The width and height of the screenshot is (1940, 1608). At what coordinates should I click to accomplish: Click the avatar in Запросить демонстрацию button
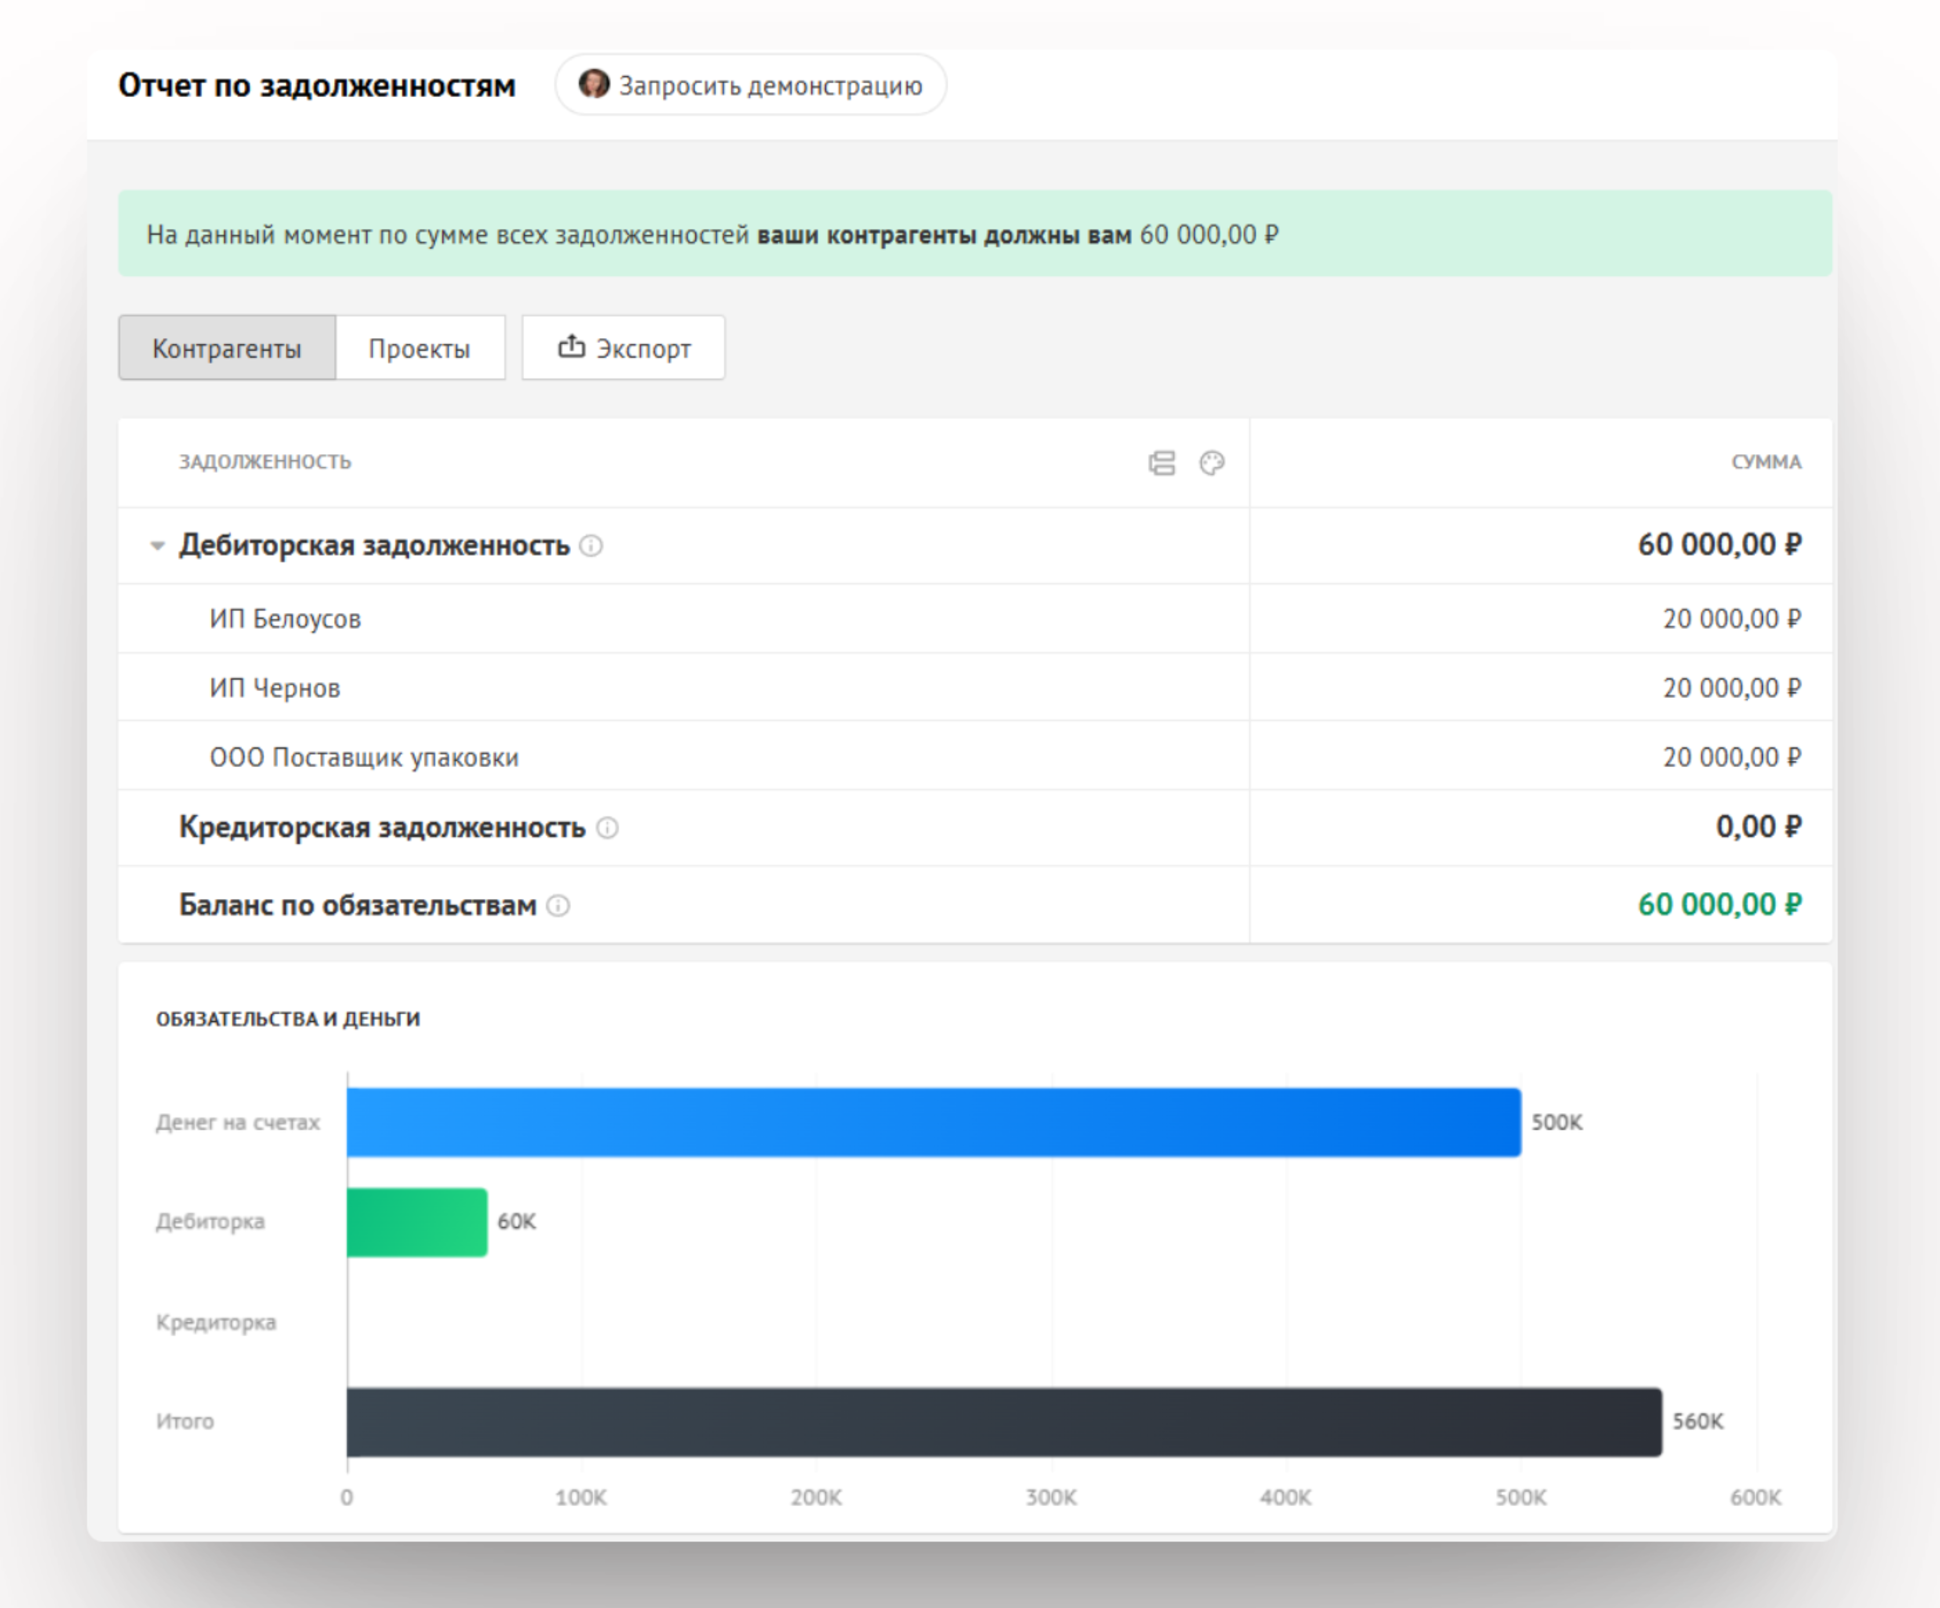(594, 85)
